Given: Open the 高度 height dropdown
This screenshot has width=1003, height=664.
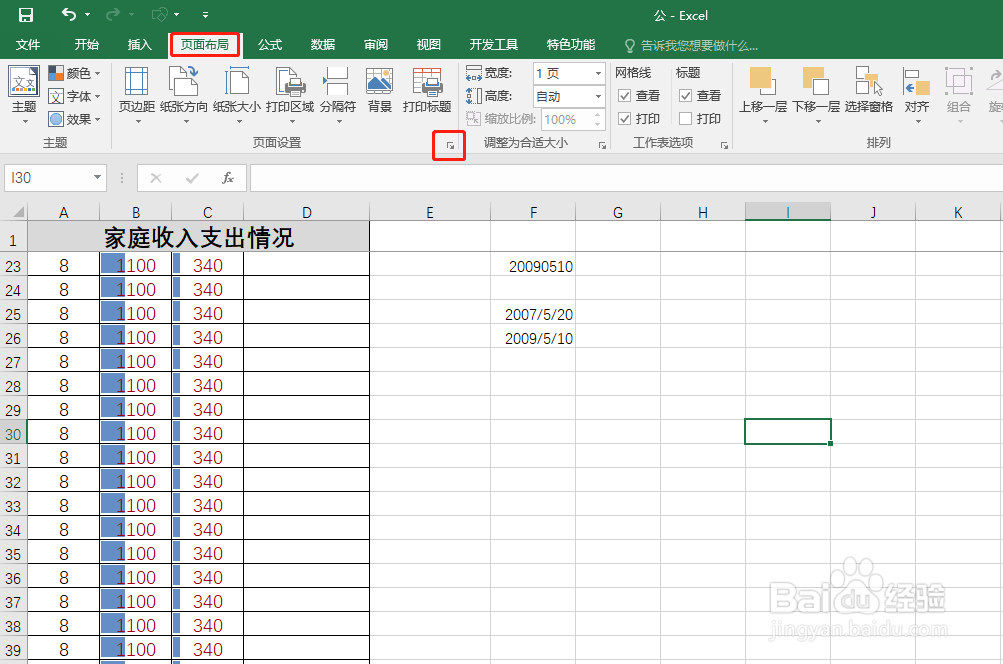Looking at the screenshot, I should tap(598, 97).
